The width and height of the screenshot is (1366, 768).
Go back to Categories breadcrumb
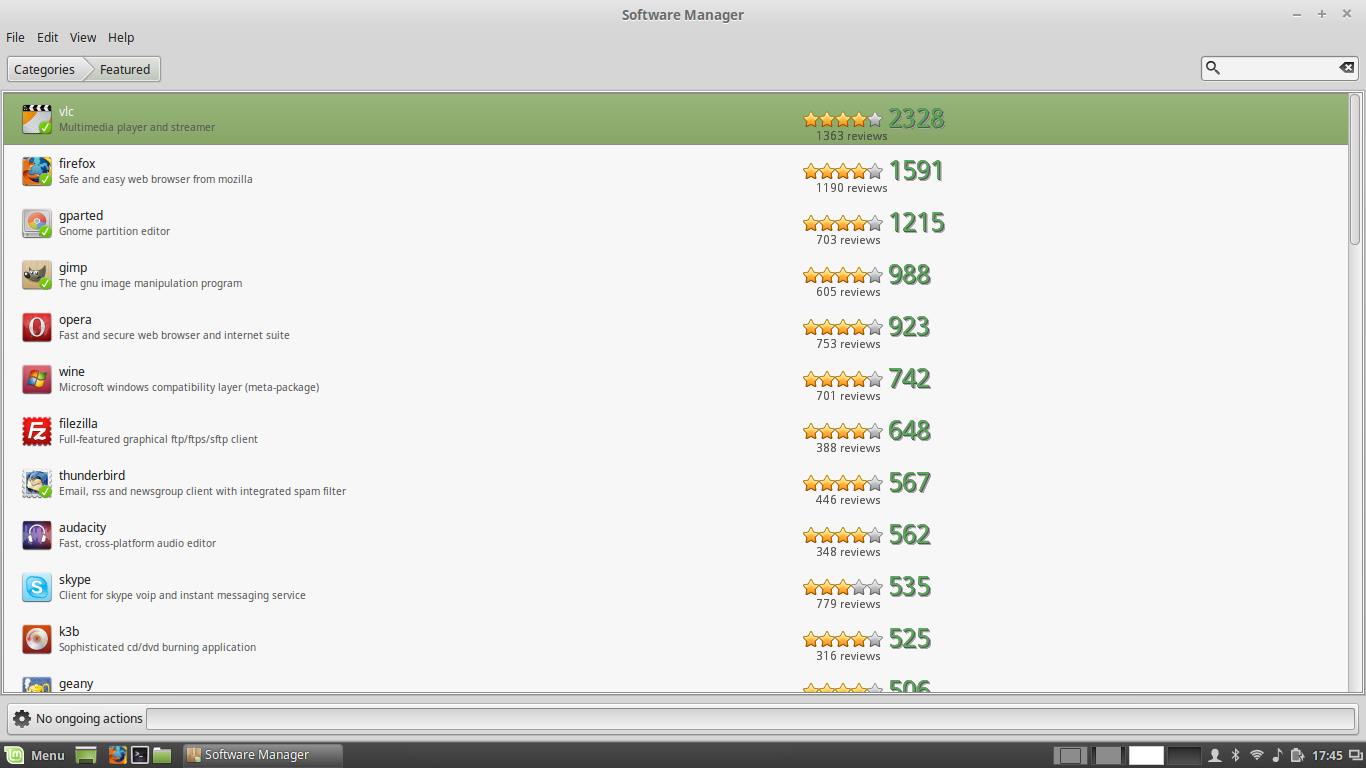click(x=44, y=69)
